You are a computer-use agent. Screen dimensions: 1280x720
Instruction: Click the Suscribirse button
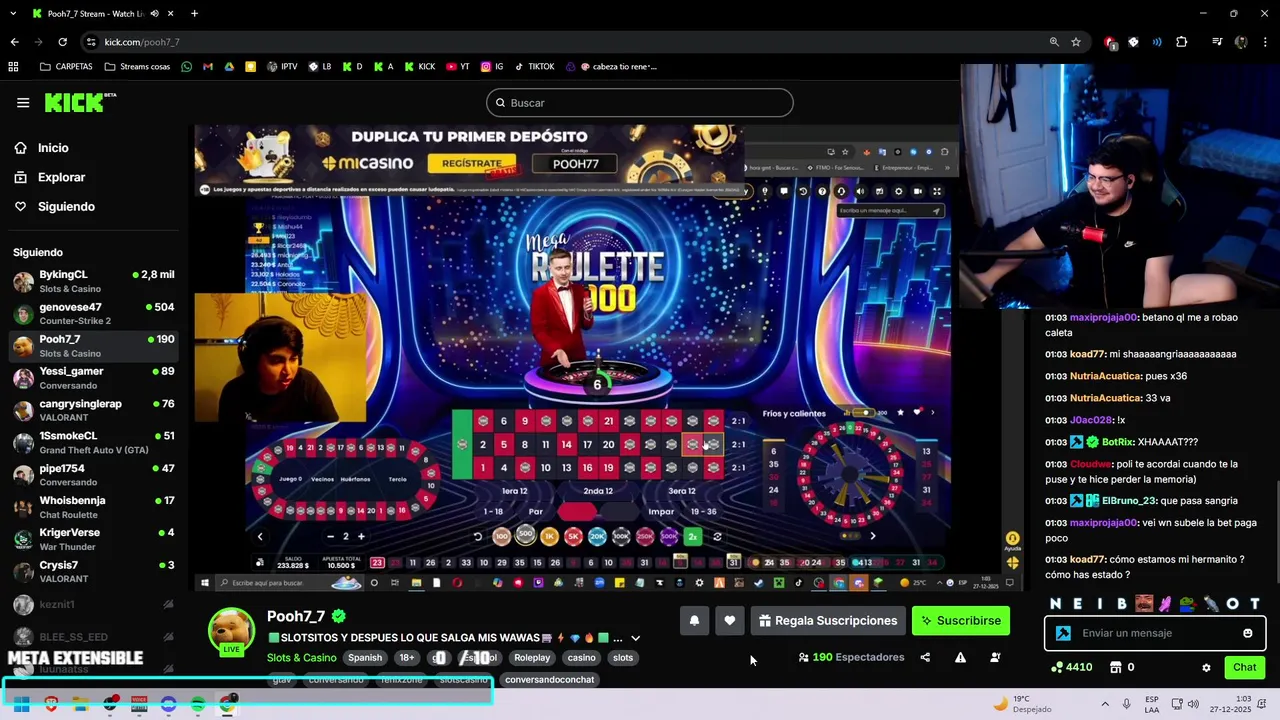click(960, 621)
